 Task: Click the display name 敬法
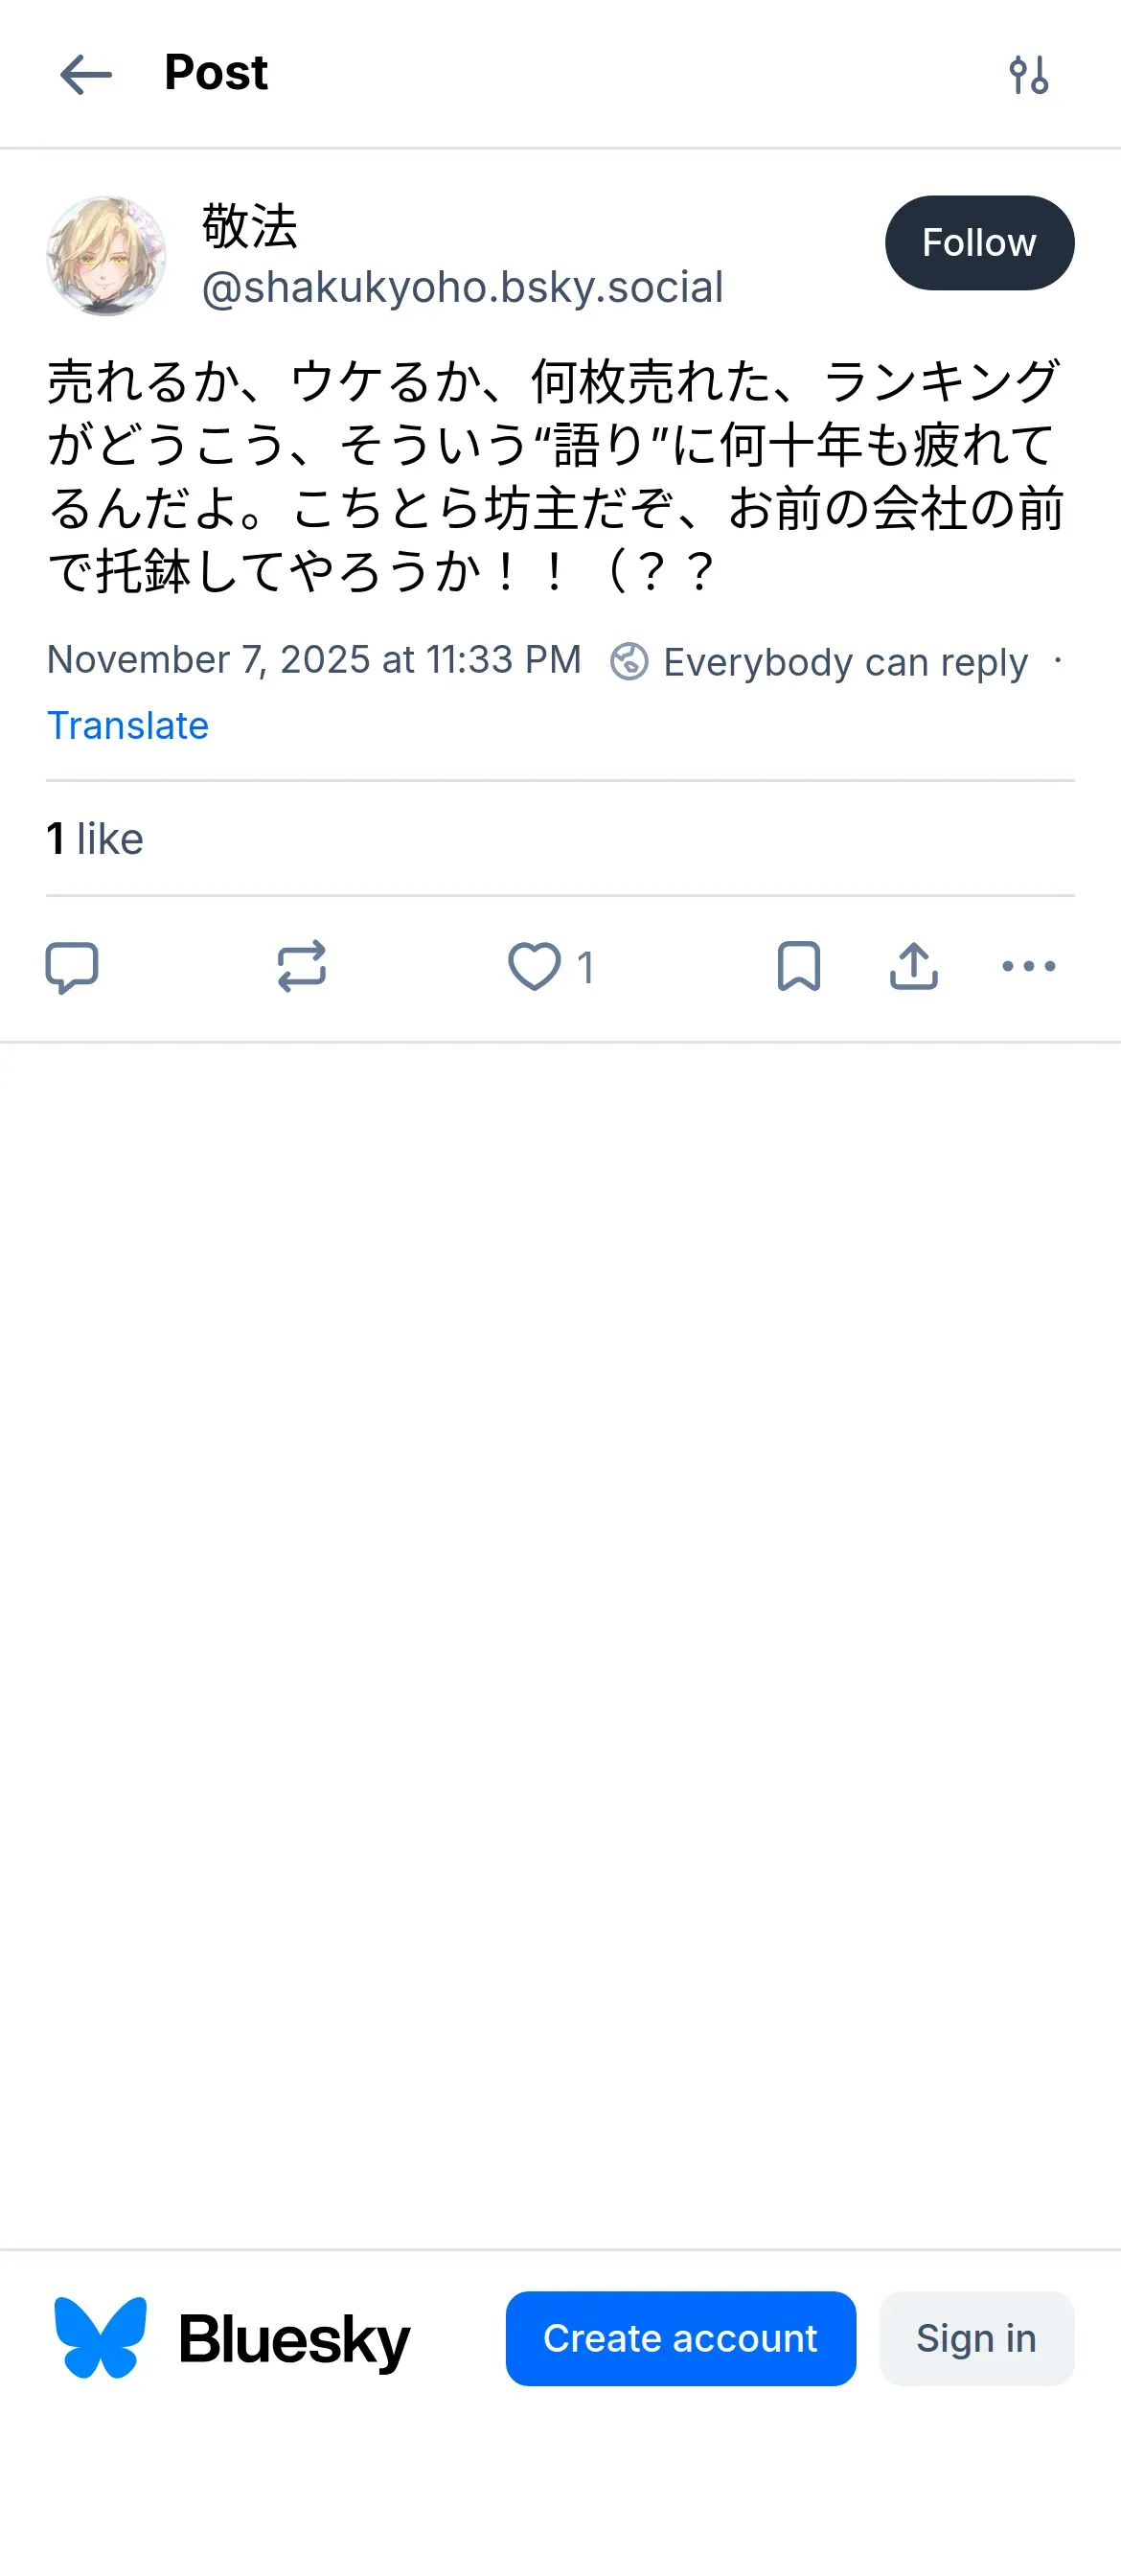click(250, 226)
